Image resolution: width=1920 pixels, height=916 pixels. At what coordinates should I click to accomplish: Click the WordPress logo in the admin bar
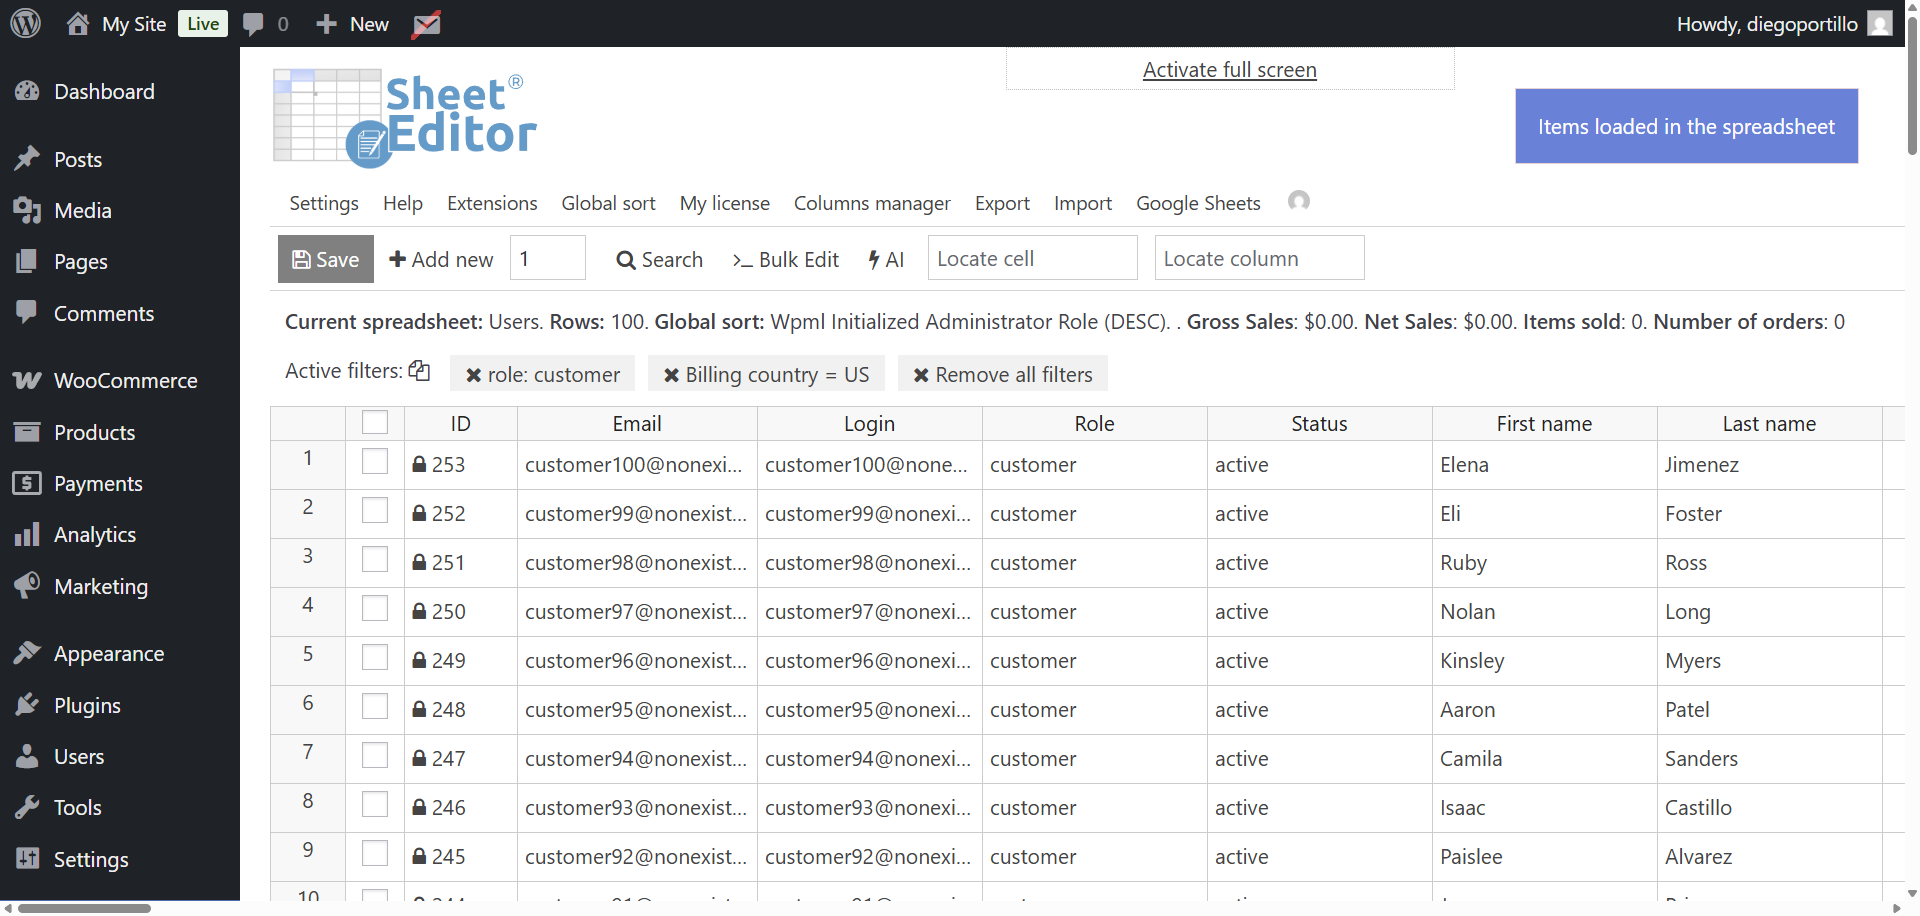click(24, 23)
